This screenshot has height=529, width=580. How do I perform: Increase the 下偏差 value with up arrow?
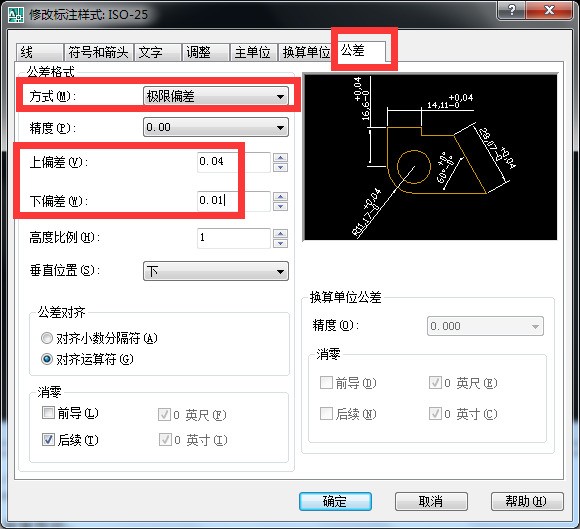280,197
